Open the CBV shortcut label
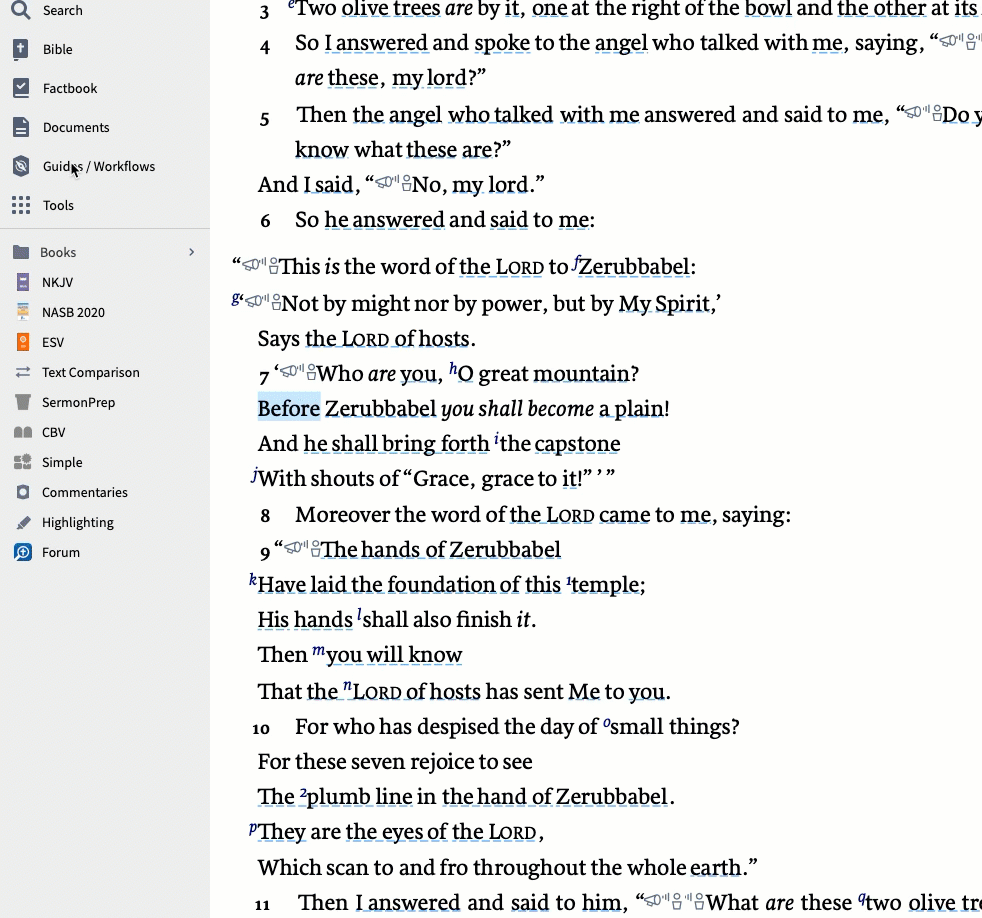Viewport: 982px width, 918px height. (x=53, y=433)
